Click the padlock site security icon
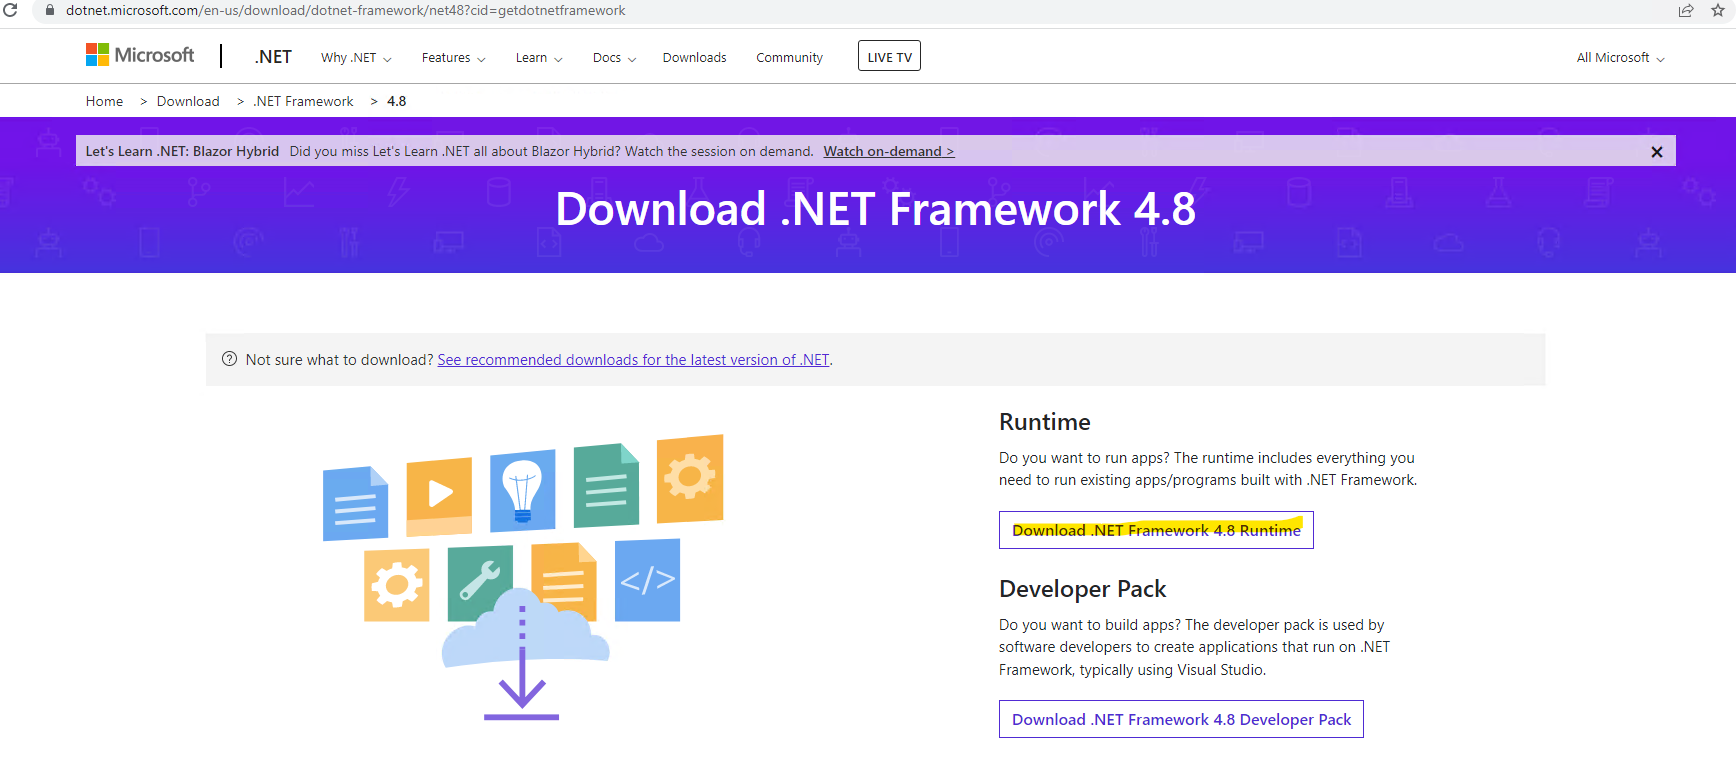The image size is (1736, 784). tap(50, 10)
